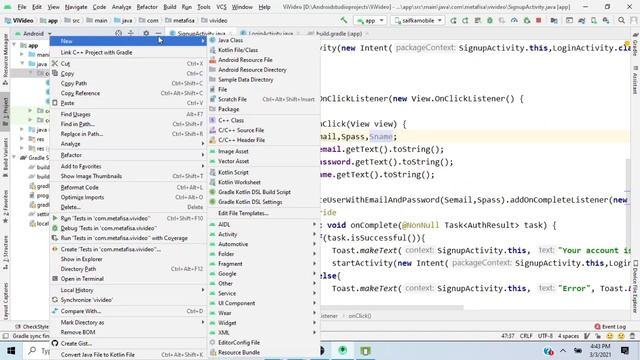Screen dimensions: 640x360
Task: Open Local History submenu
Action: coord(128,290)
